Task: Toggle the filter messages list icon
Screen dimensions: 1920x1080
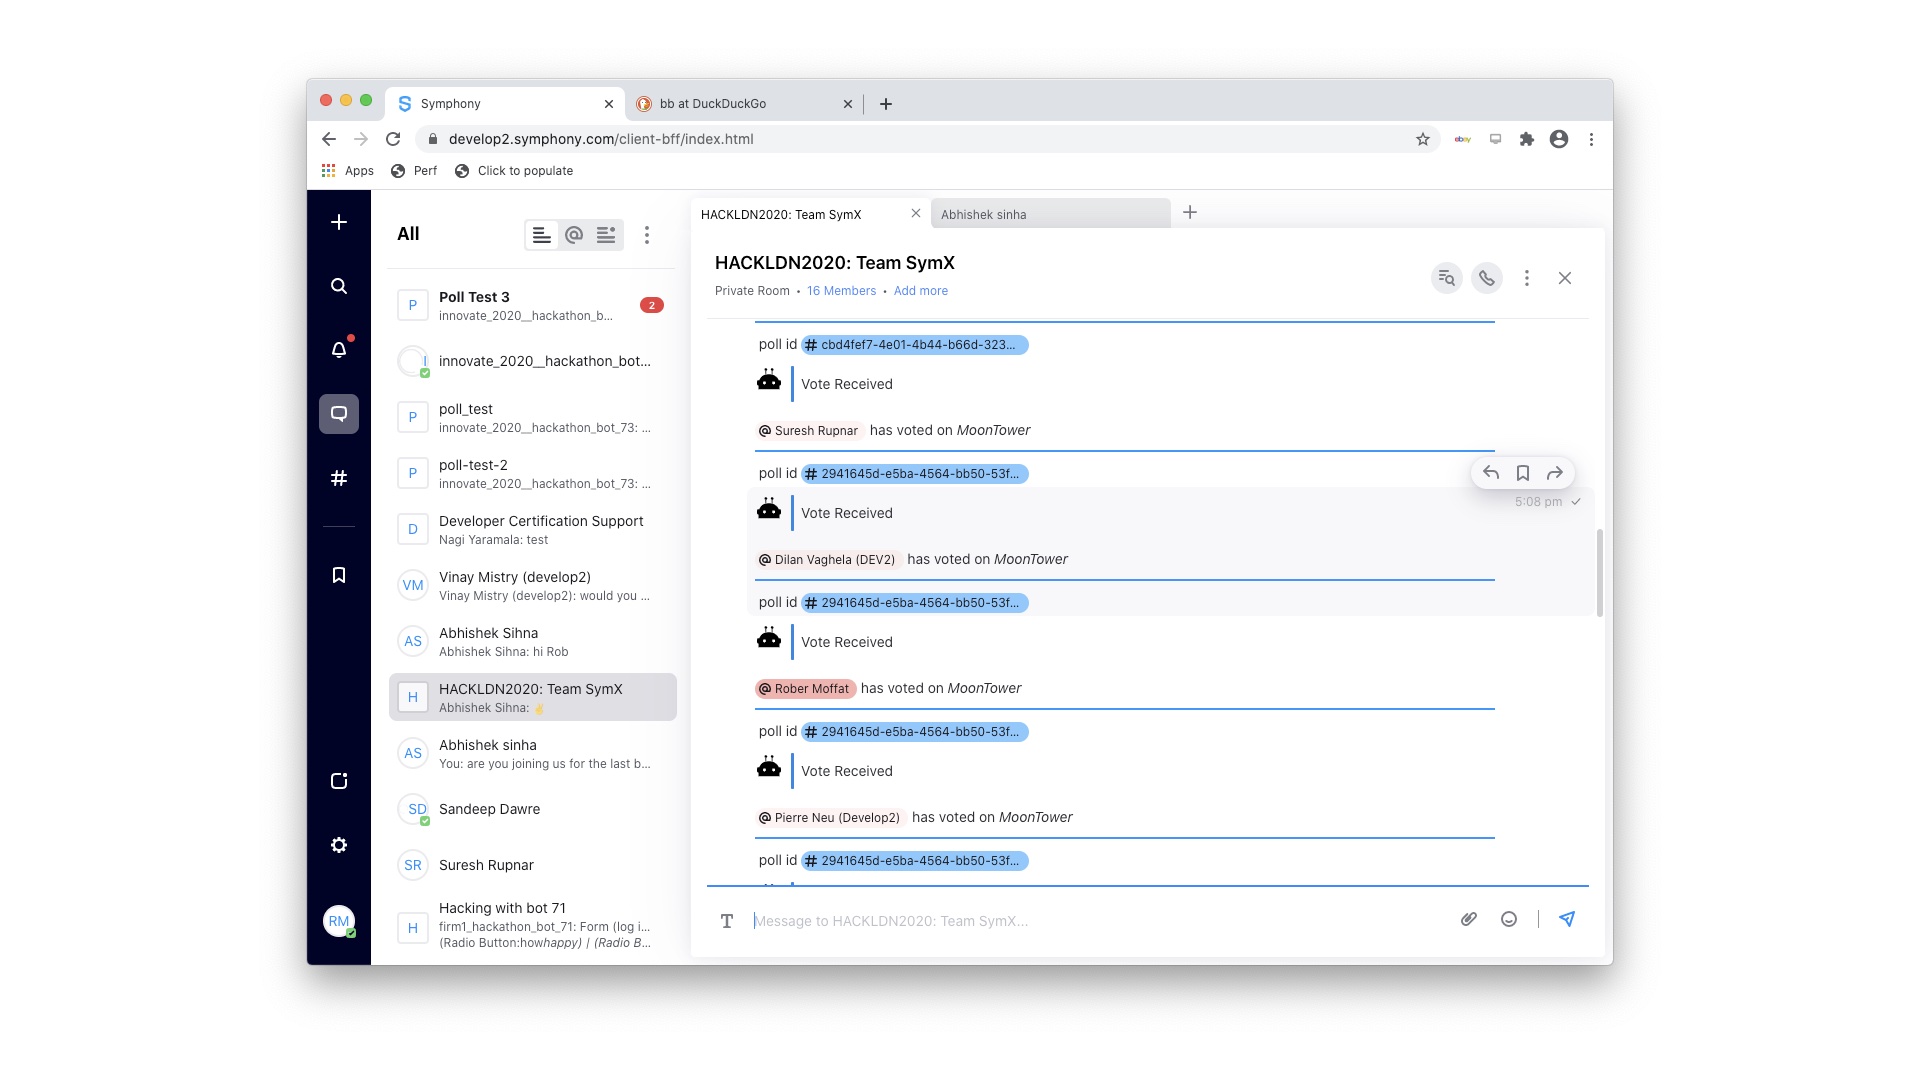Action: (605, 235)
